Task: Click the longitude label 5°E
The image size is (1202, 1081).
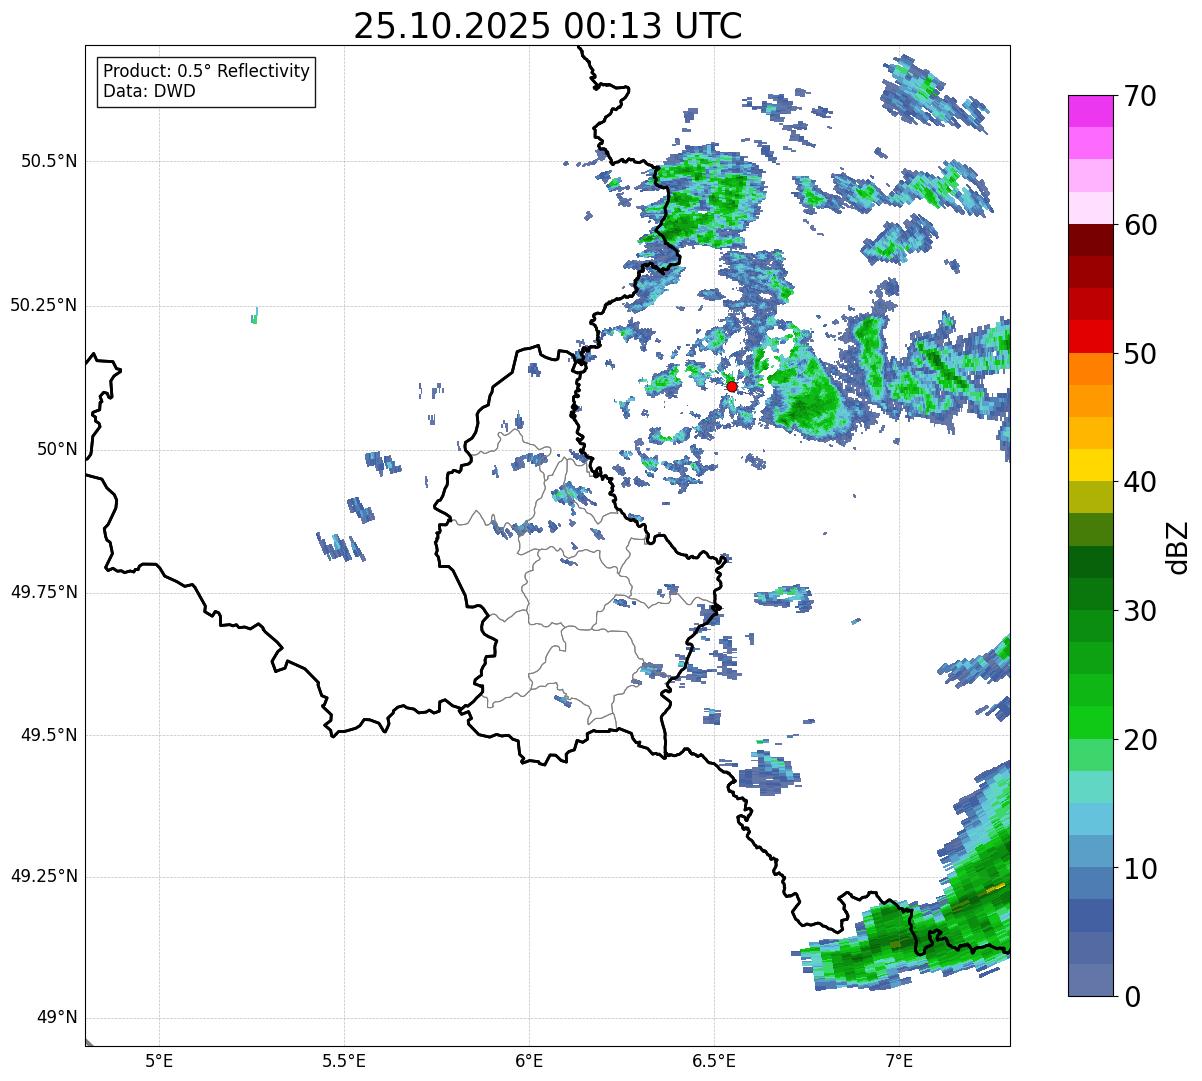Action: [x=159, y=1060]
